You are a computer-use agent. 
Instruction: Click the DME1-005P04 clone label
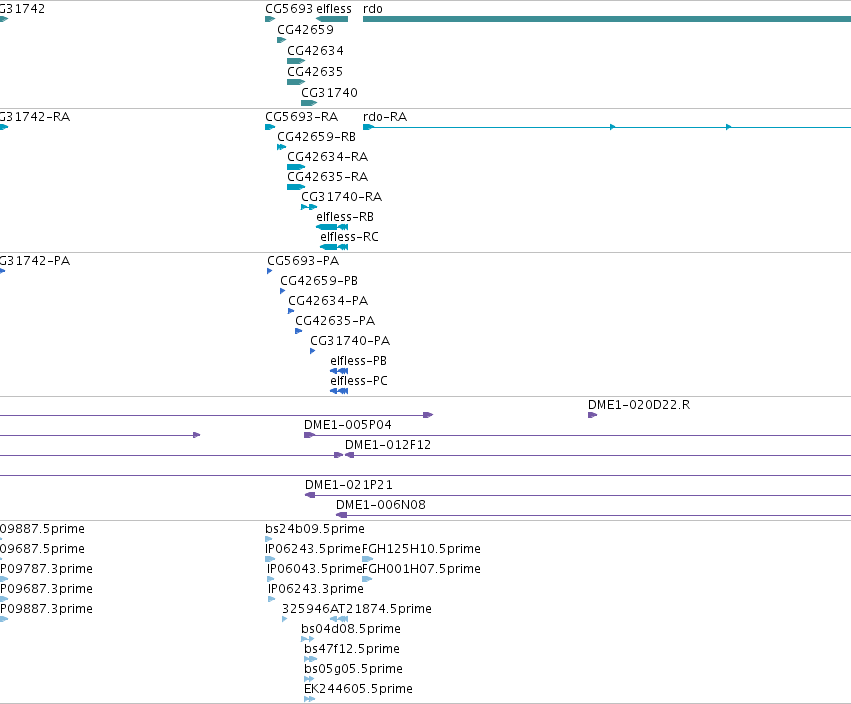pyautogui.click(x=347, y=425)
